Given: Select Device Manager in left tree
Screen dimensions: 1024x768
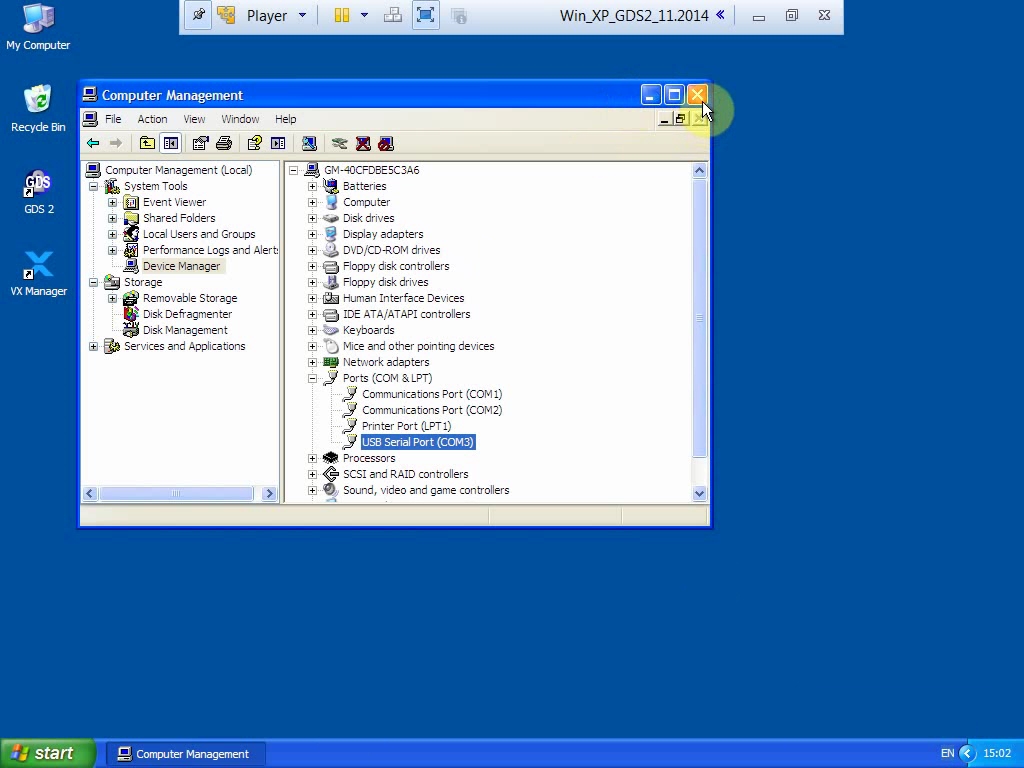Looking at the screenshot, I should [182, 266].
